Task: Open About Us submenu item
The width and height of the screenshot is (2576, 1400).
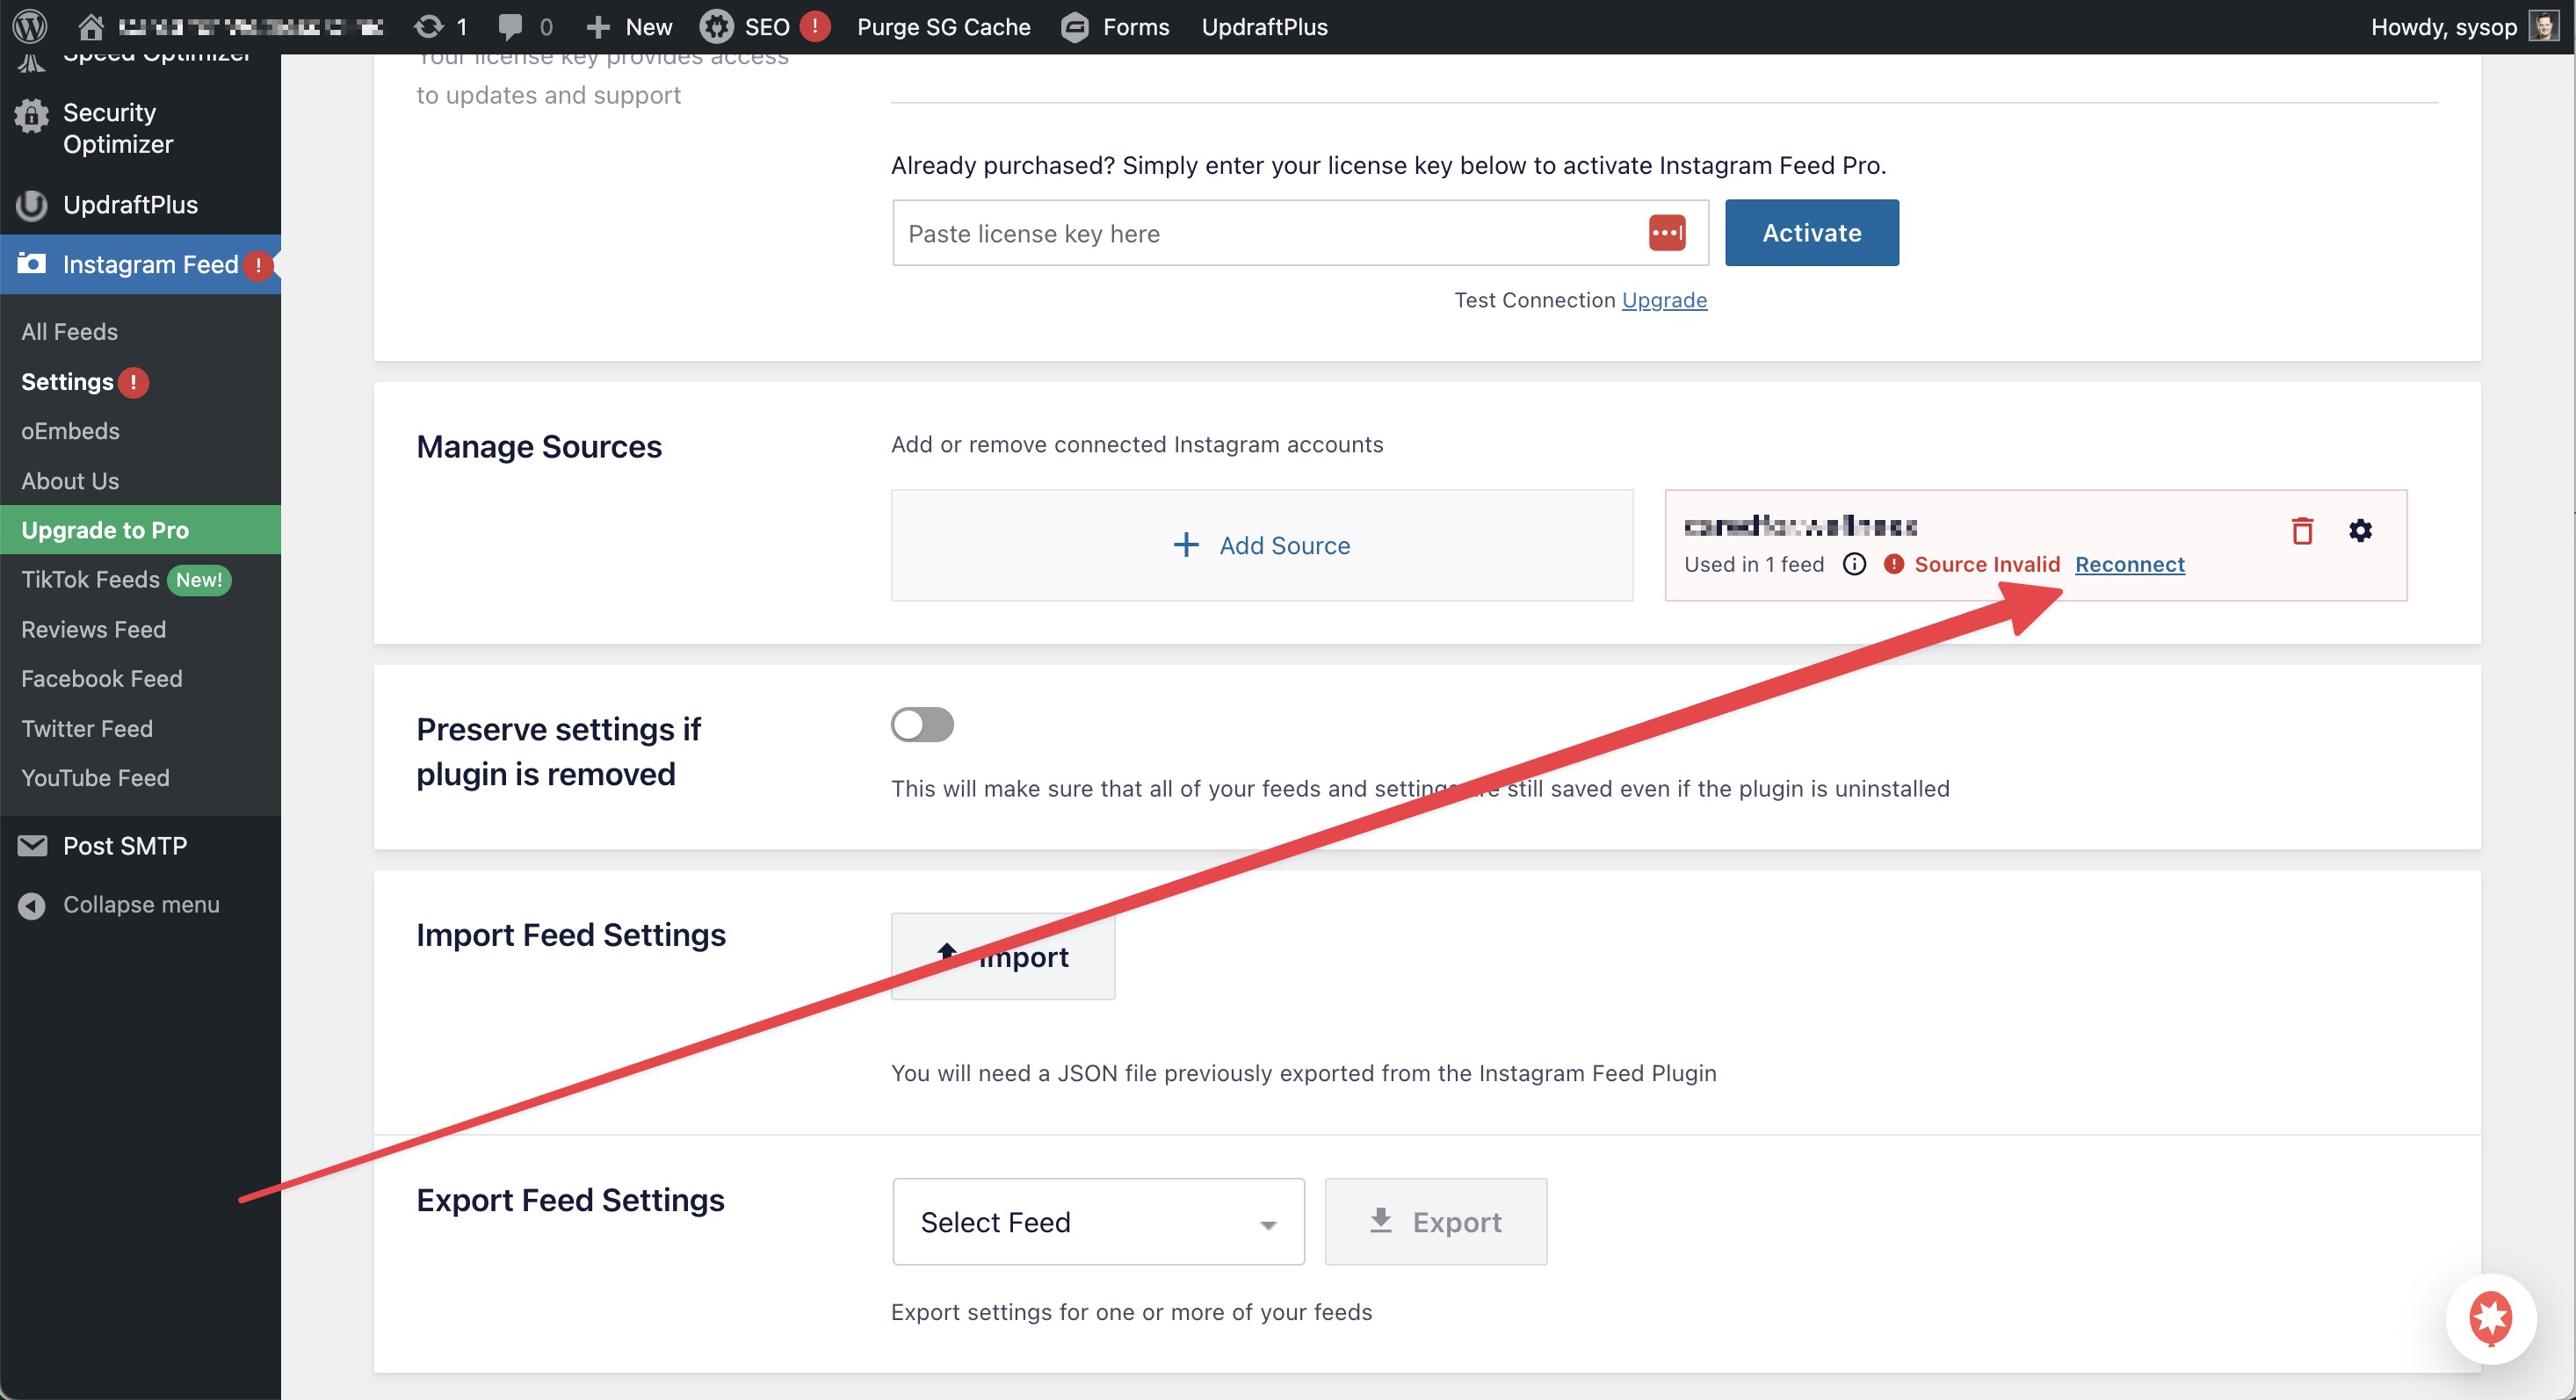Action: (70, 481)
